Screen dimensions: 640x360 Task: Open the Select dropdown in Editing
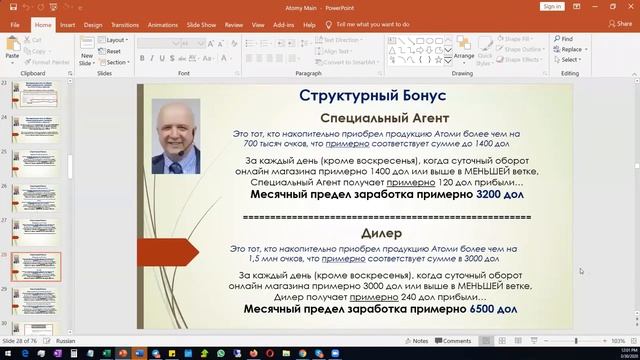click(x=568, y=60)
